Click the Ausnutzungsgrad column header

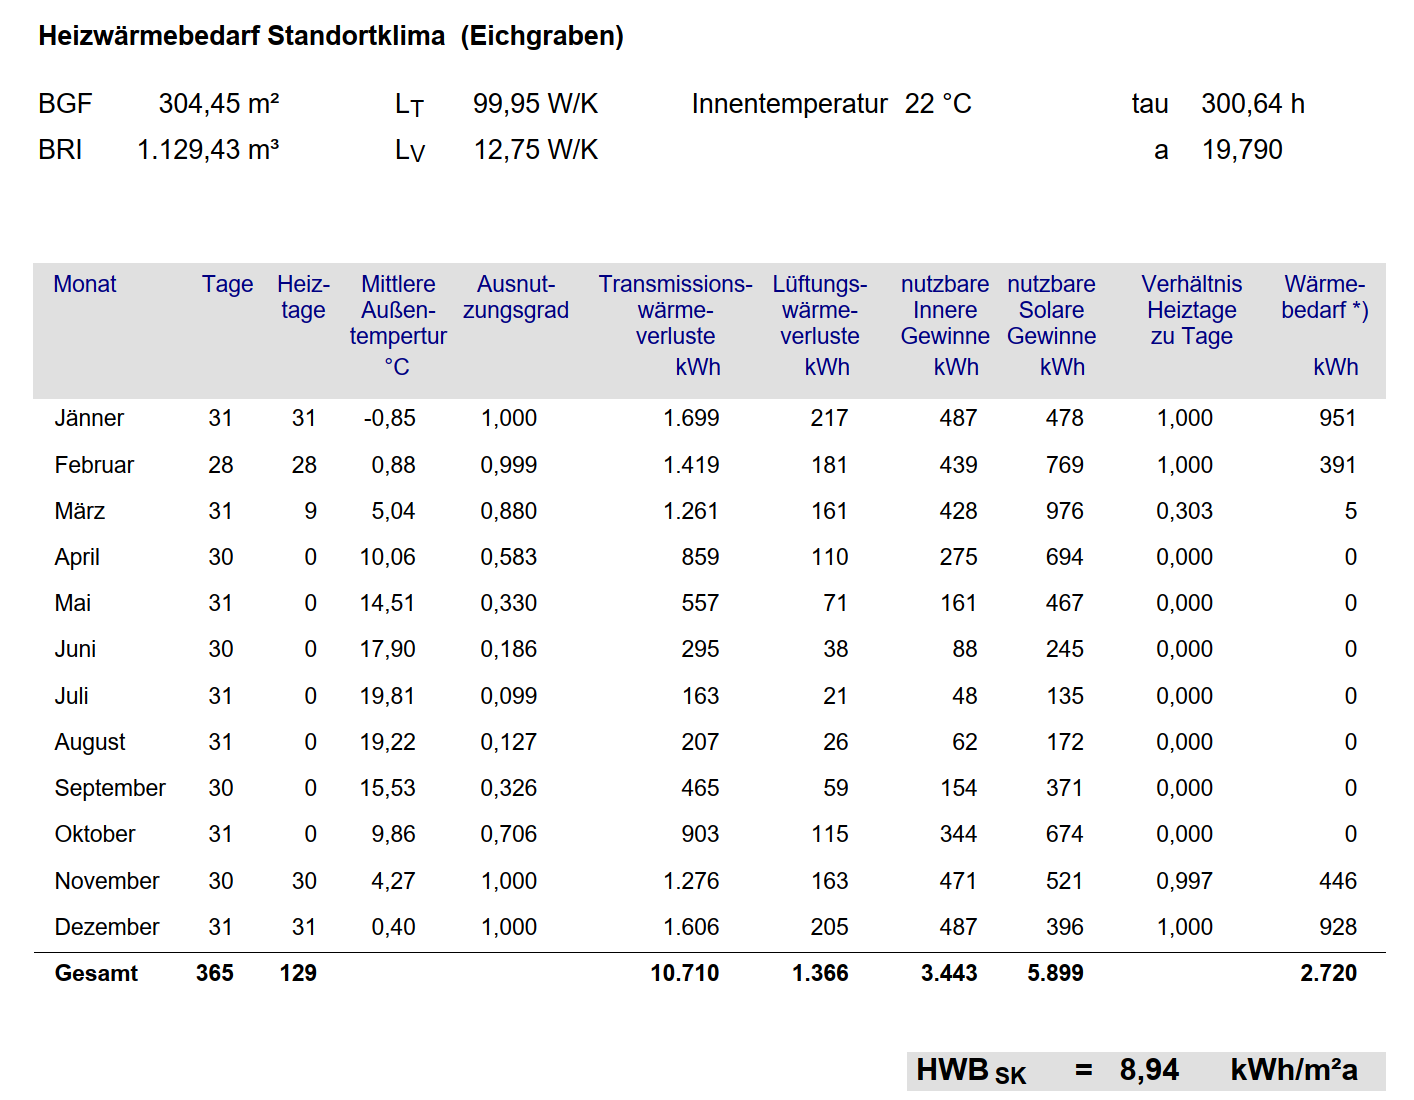[x=515, y=297]
